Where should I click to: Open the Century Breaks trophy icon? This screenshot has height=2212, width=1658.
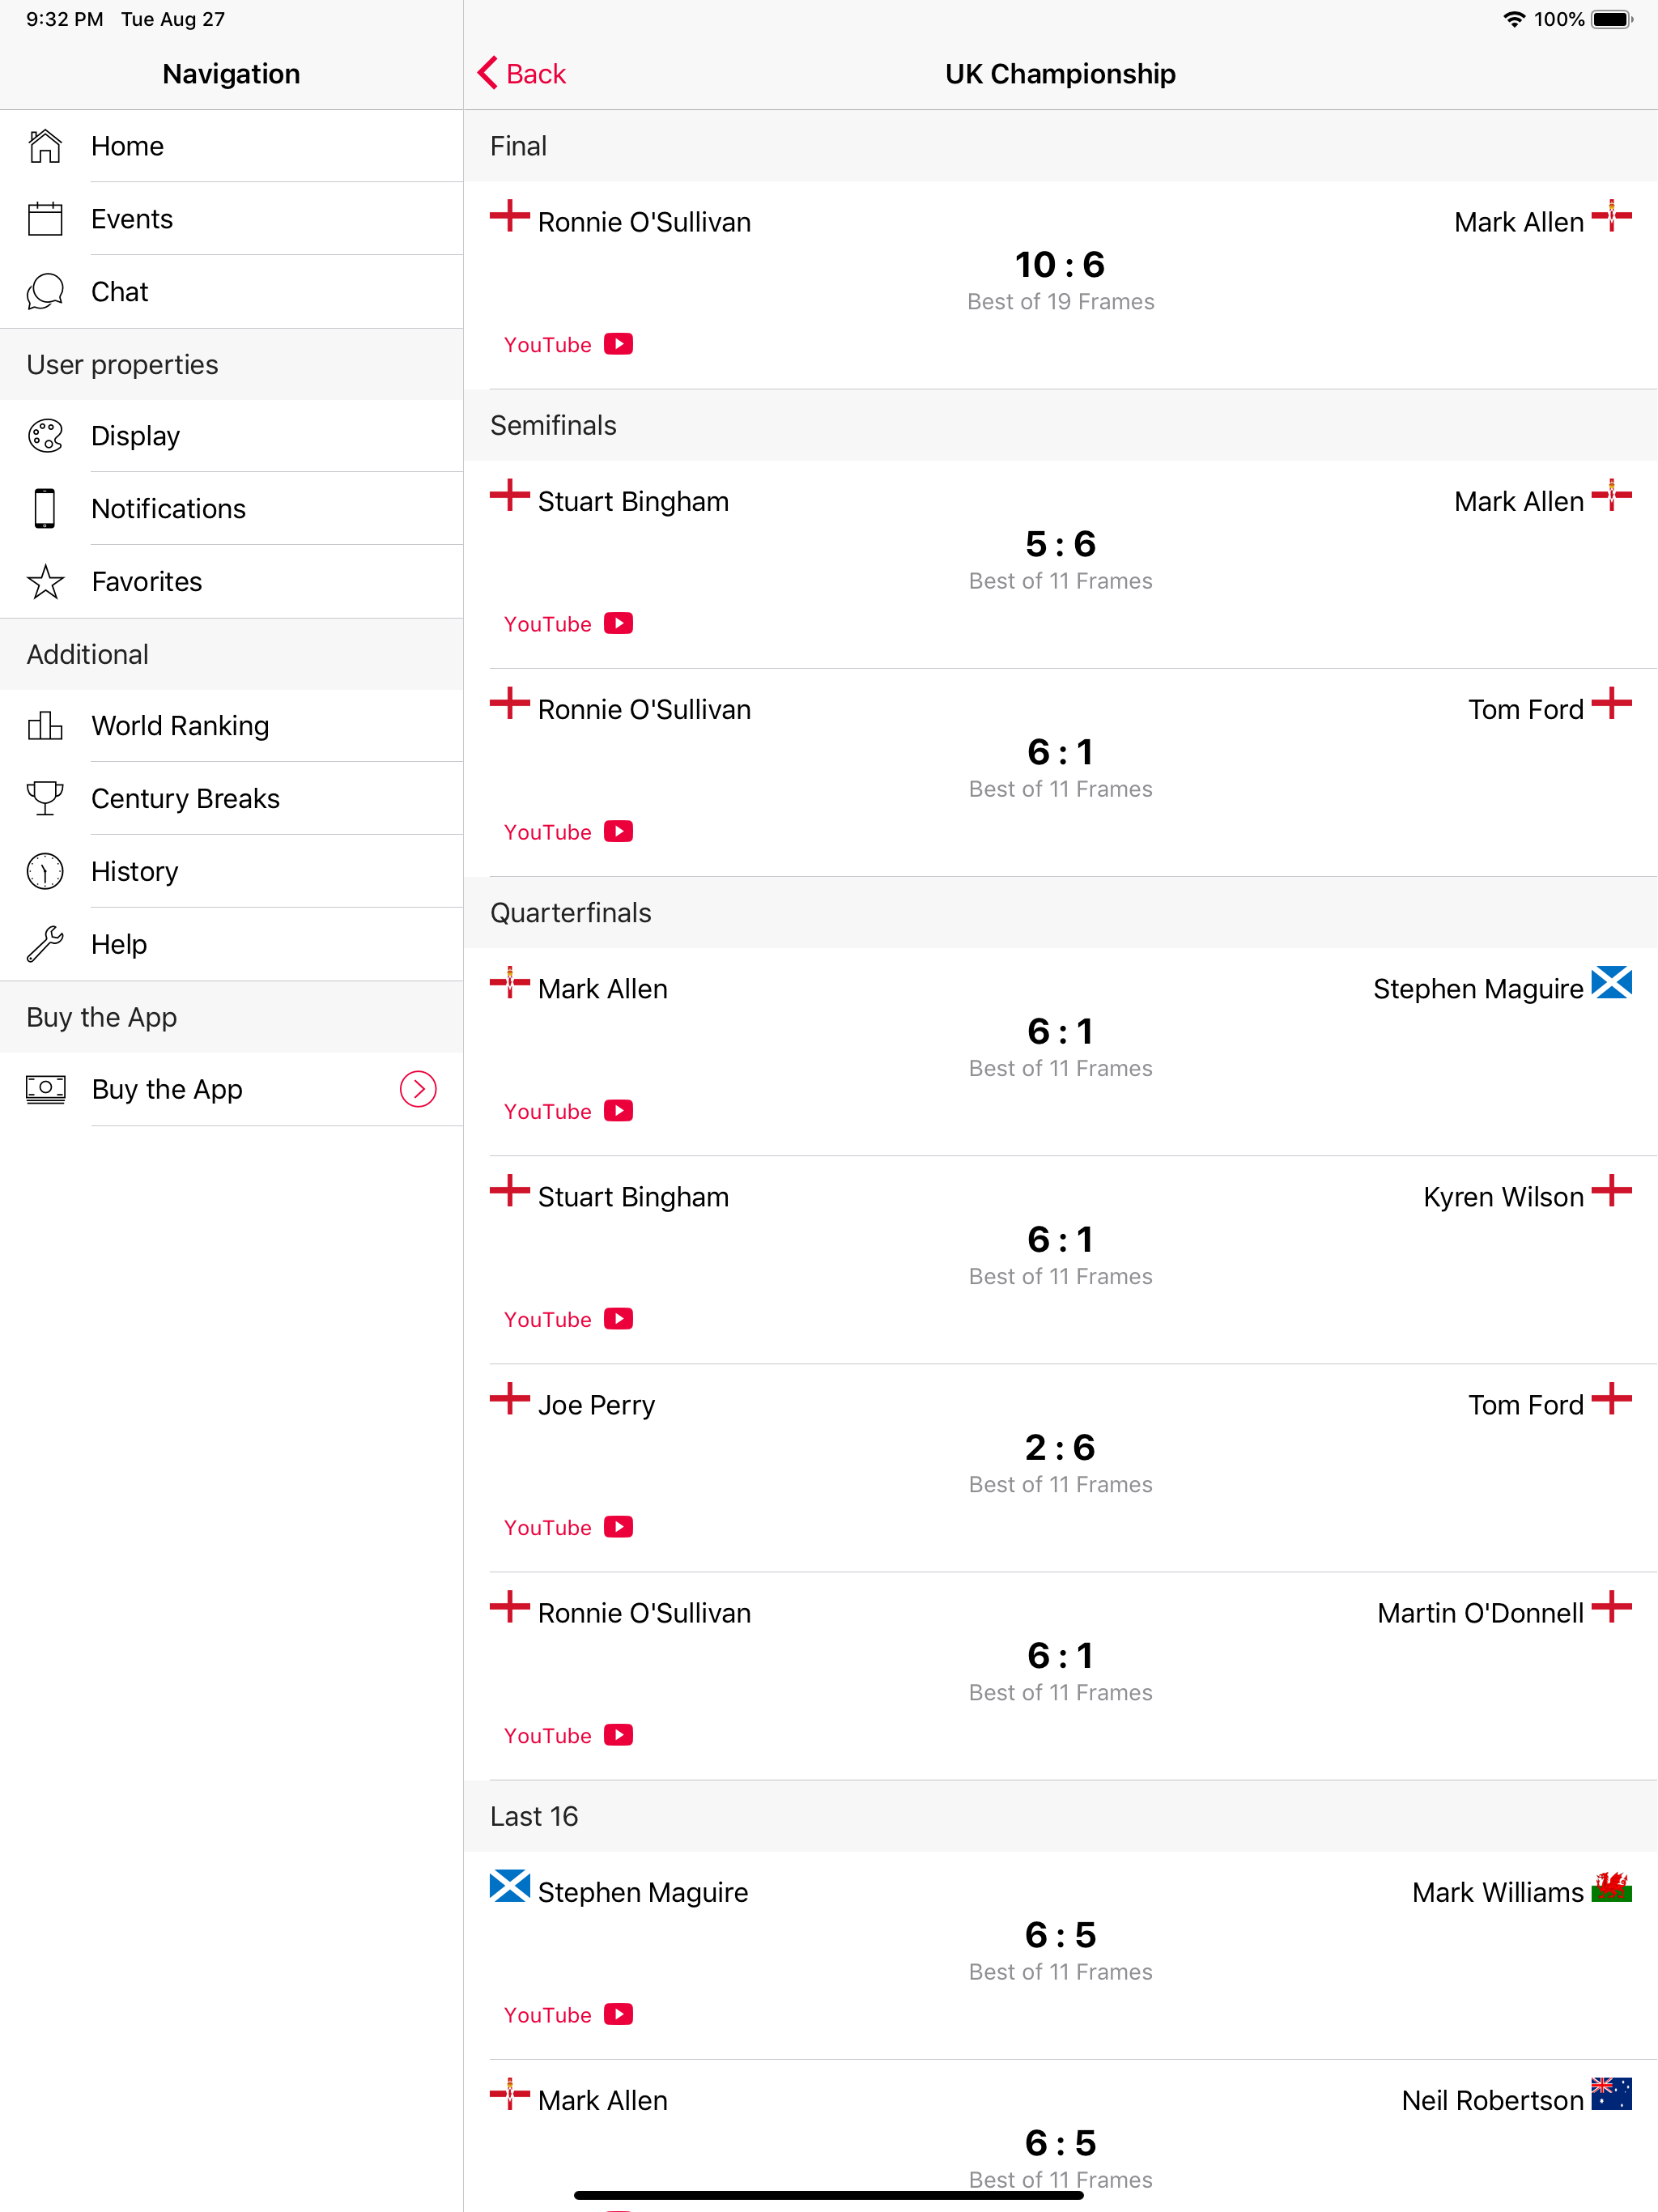tap(45, 798)
